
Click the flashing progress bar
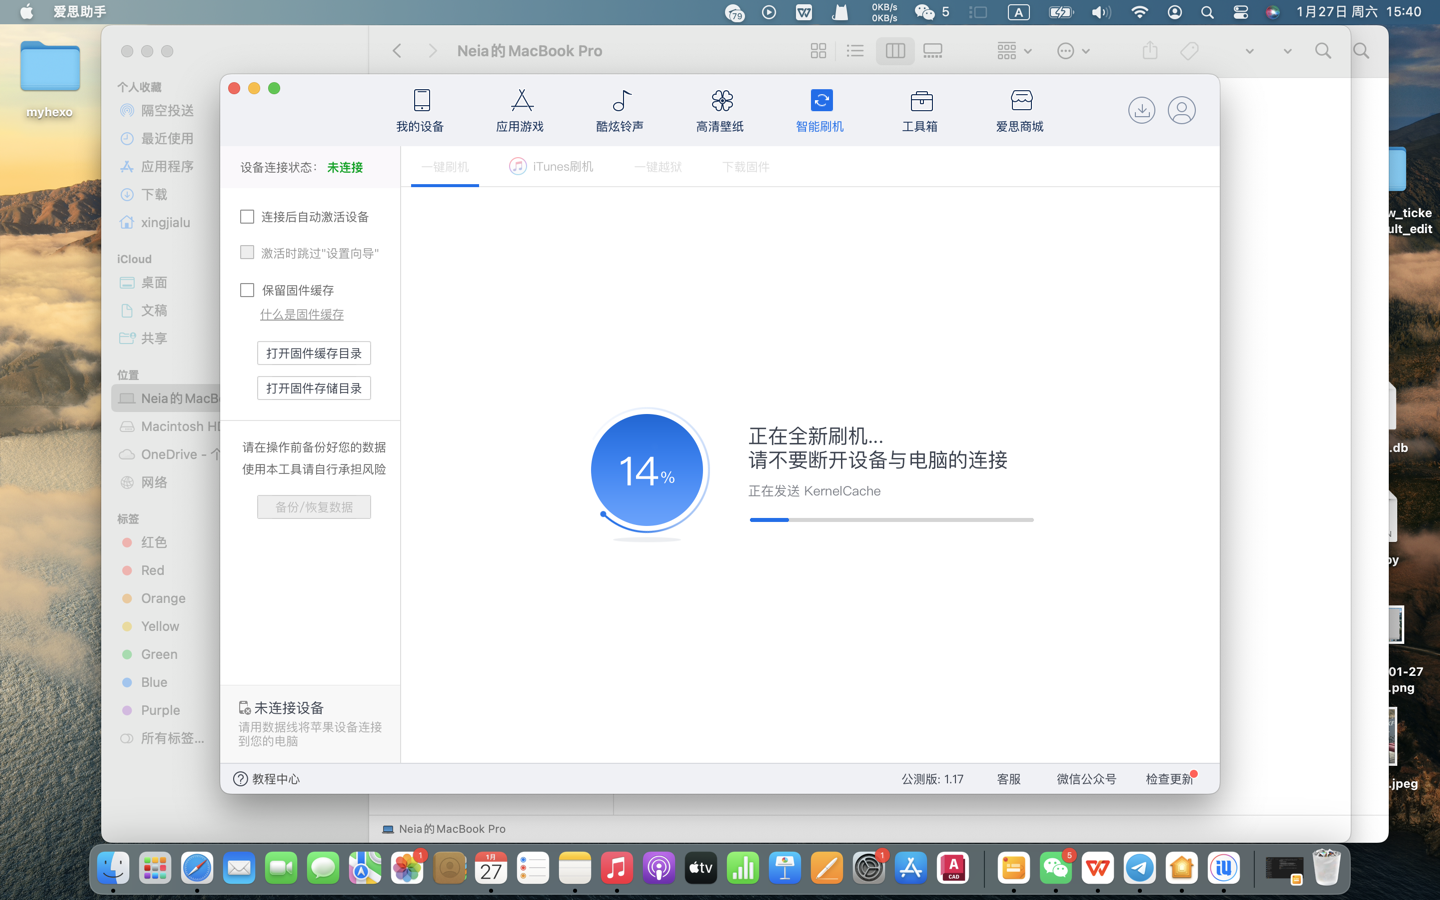tap(892, 520)
